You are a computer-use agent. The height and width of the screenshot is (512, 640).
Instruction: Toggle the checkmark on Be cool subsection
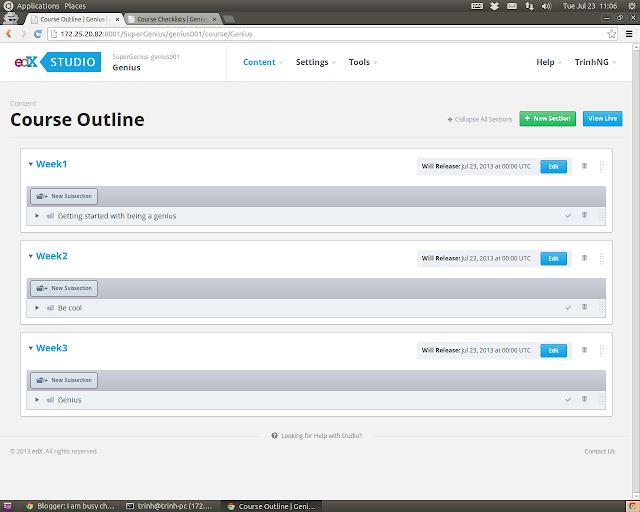568,307
